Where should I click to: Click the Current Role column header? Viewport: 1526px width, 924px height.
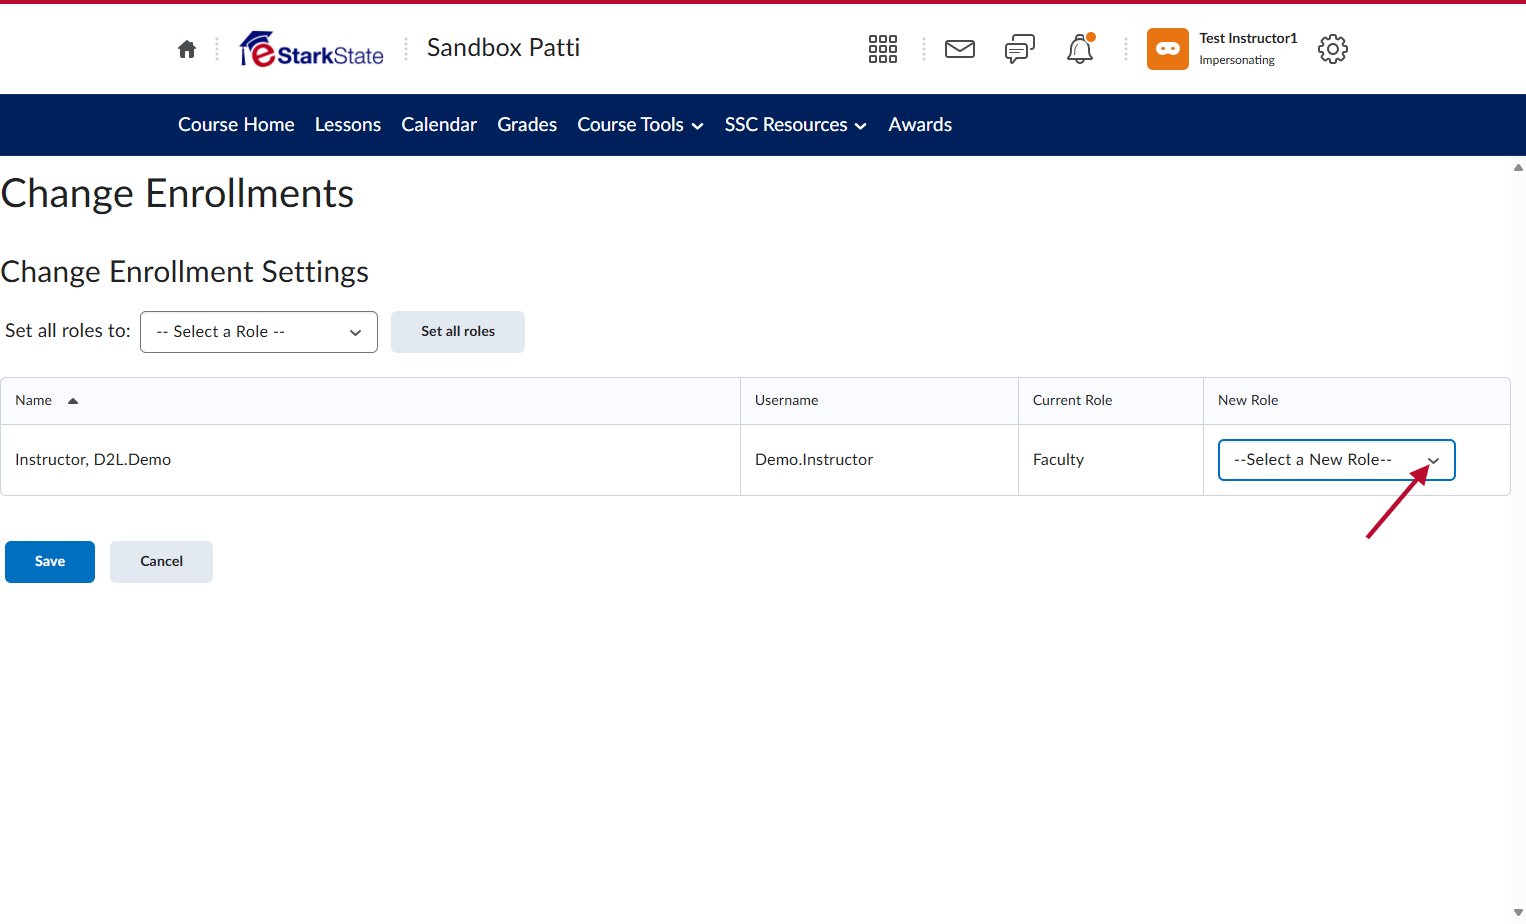tap(1072, 401)
